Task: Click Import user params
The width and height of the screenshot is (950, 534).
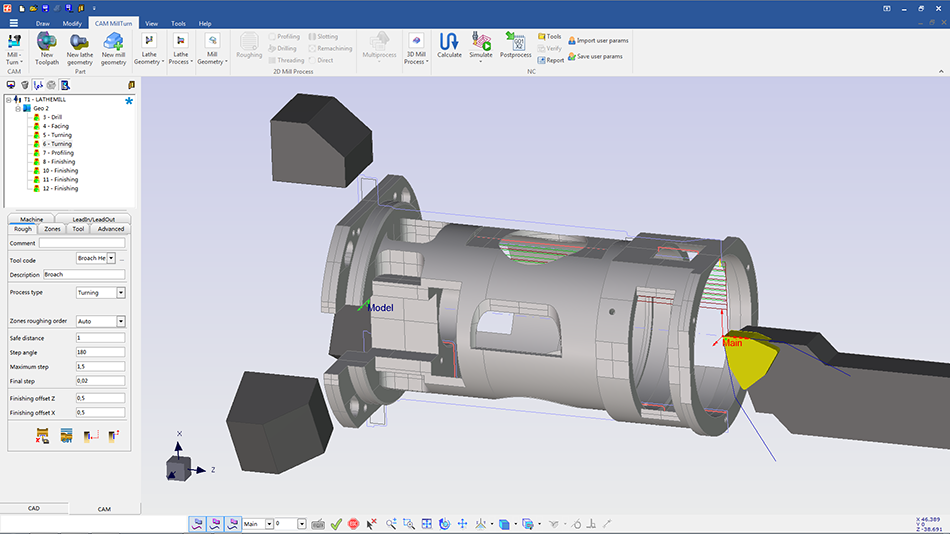Action: pos(602,41)
